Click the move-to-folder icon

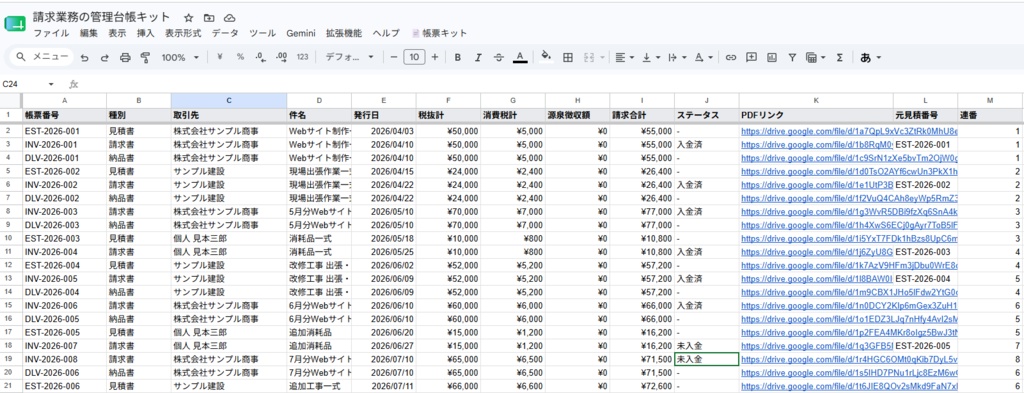[x=209, y=18]
